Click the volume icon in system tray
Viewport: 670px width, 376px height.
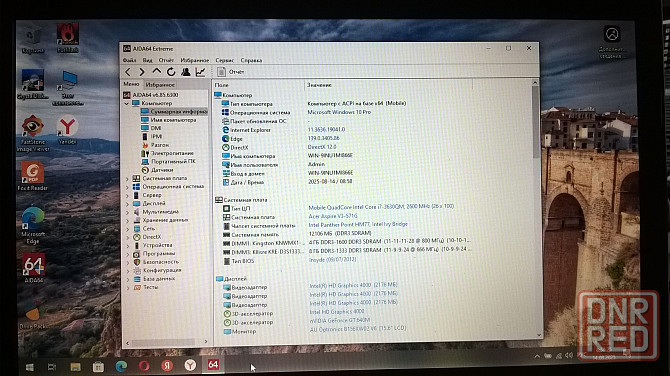tap(569, 355)
